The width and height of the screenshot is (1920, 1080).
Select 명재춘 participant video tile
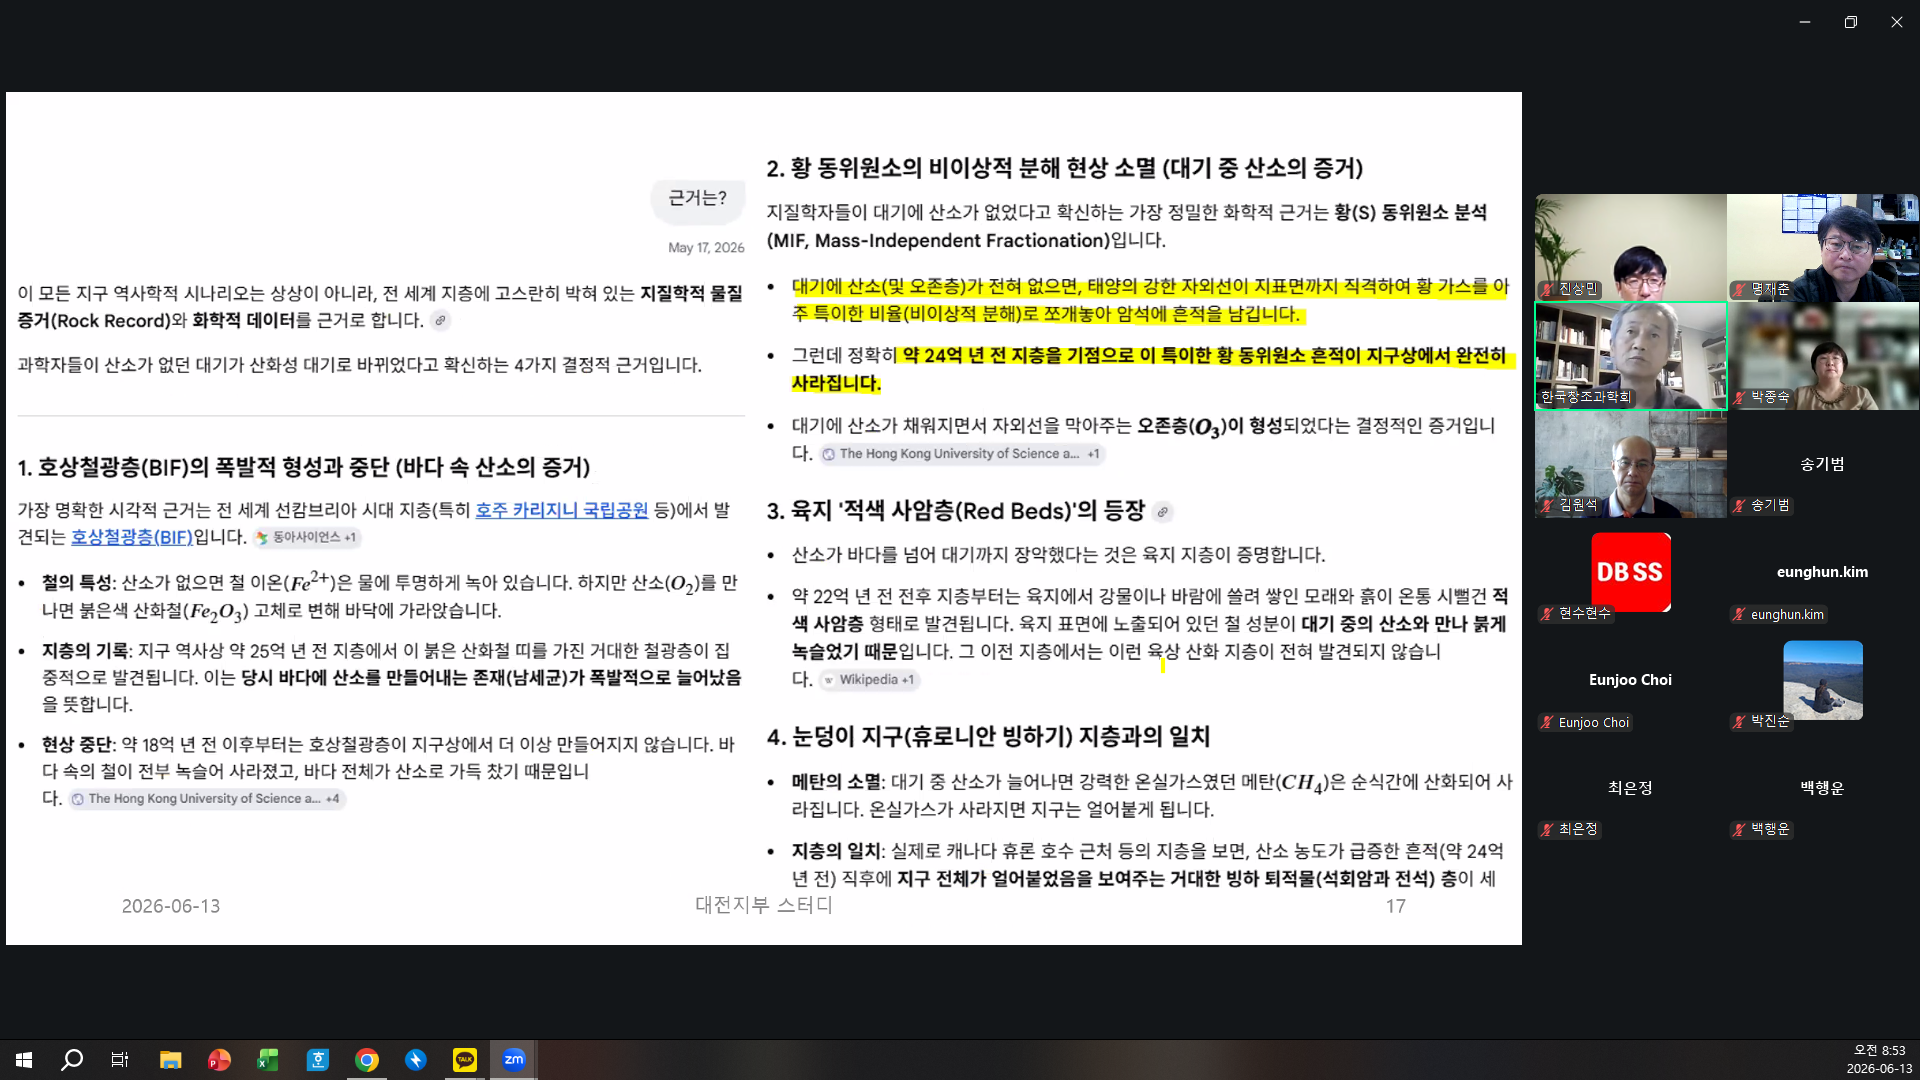1823,247
